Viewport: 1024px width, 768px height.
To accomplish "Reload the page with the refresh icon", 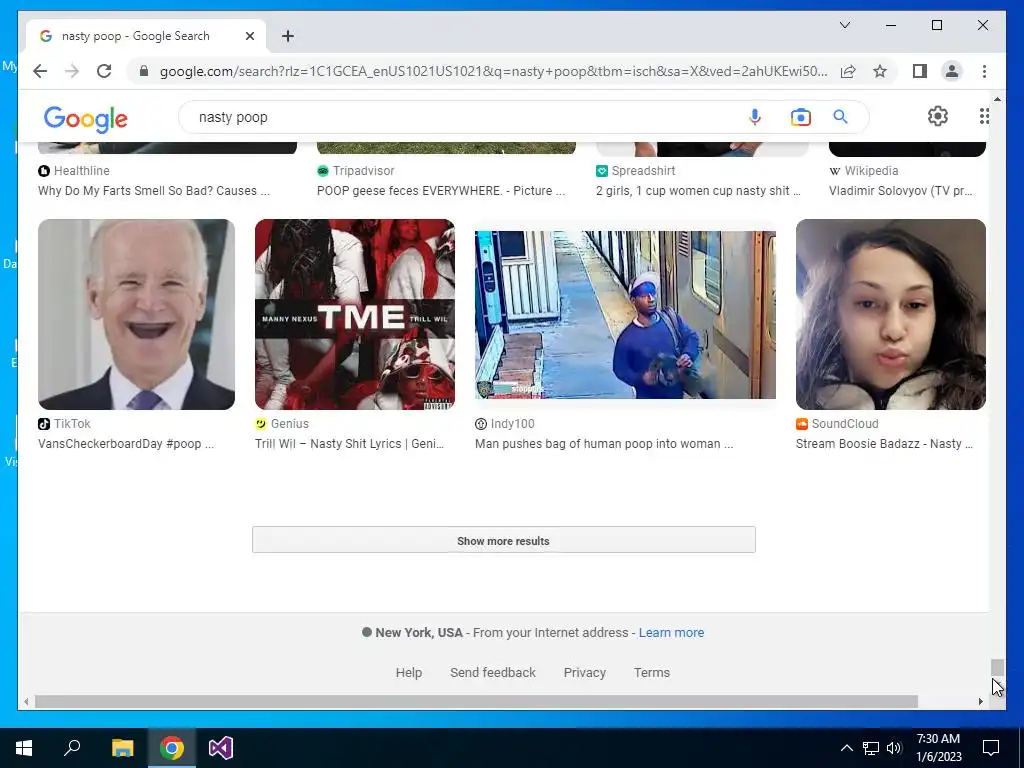I will (x=104, y=71).
